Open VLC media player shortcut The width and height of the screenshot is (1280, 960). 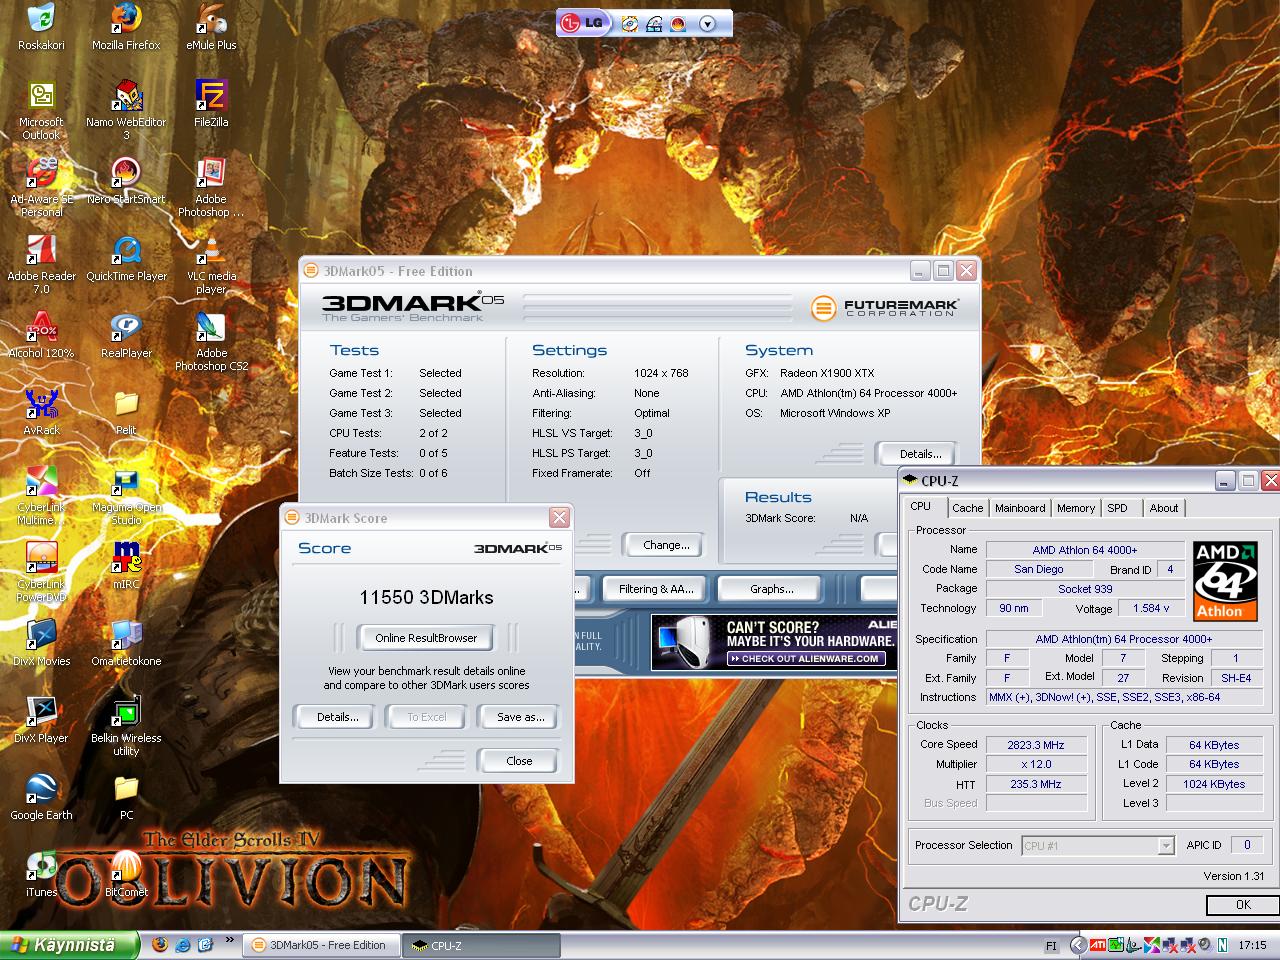click(x=211, y=264)
